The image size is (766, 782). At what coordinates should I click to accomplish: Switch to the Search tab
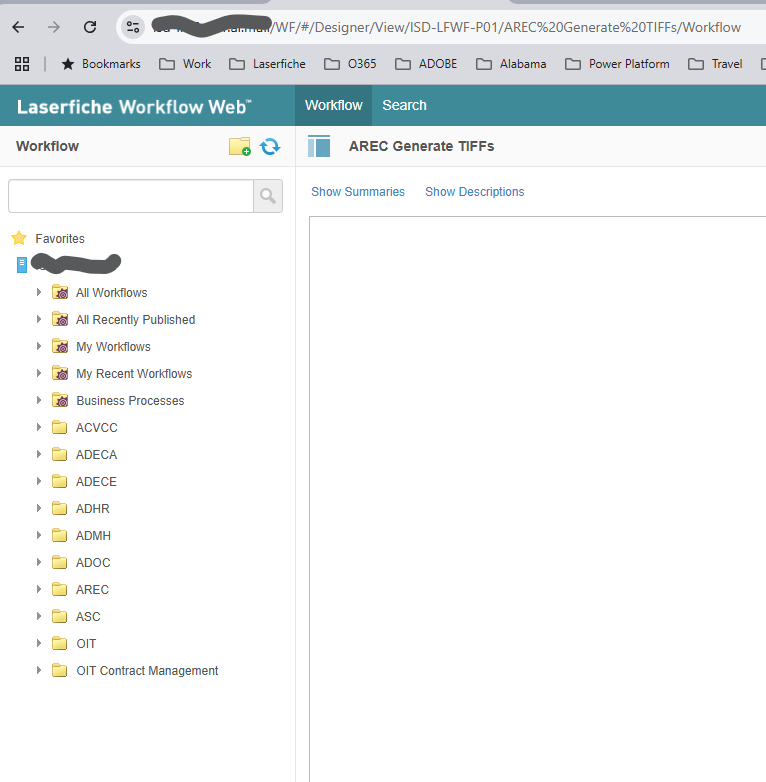pyautogui.click(x=404, y=105)
